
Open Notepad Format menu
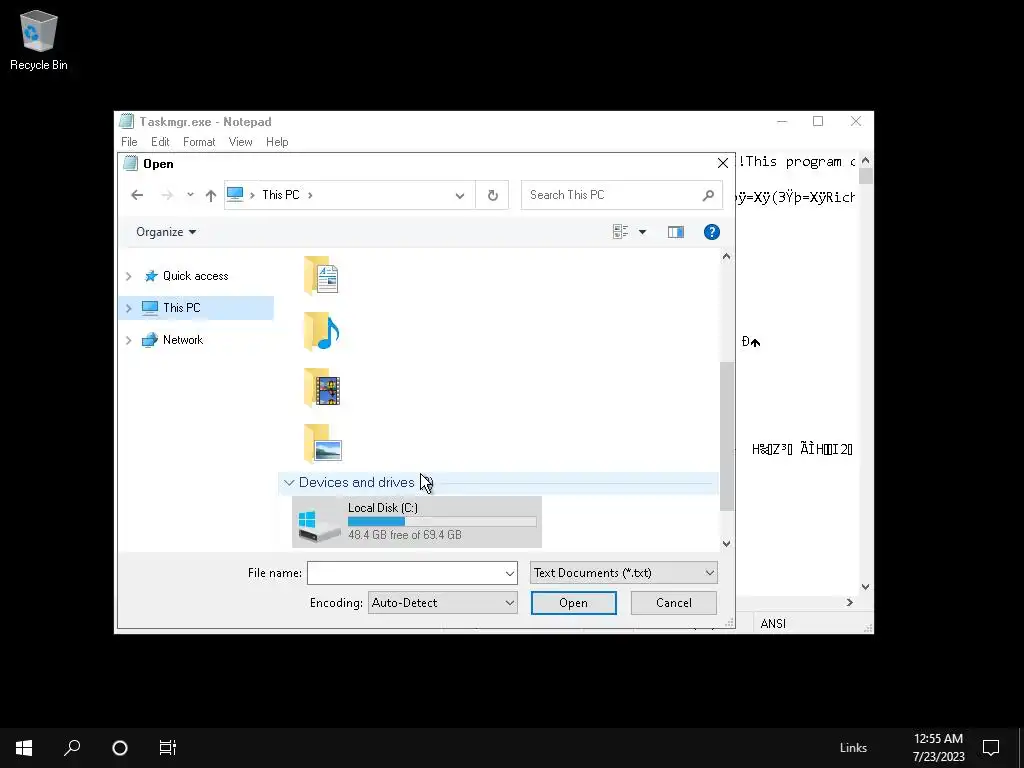coord(199,142)
